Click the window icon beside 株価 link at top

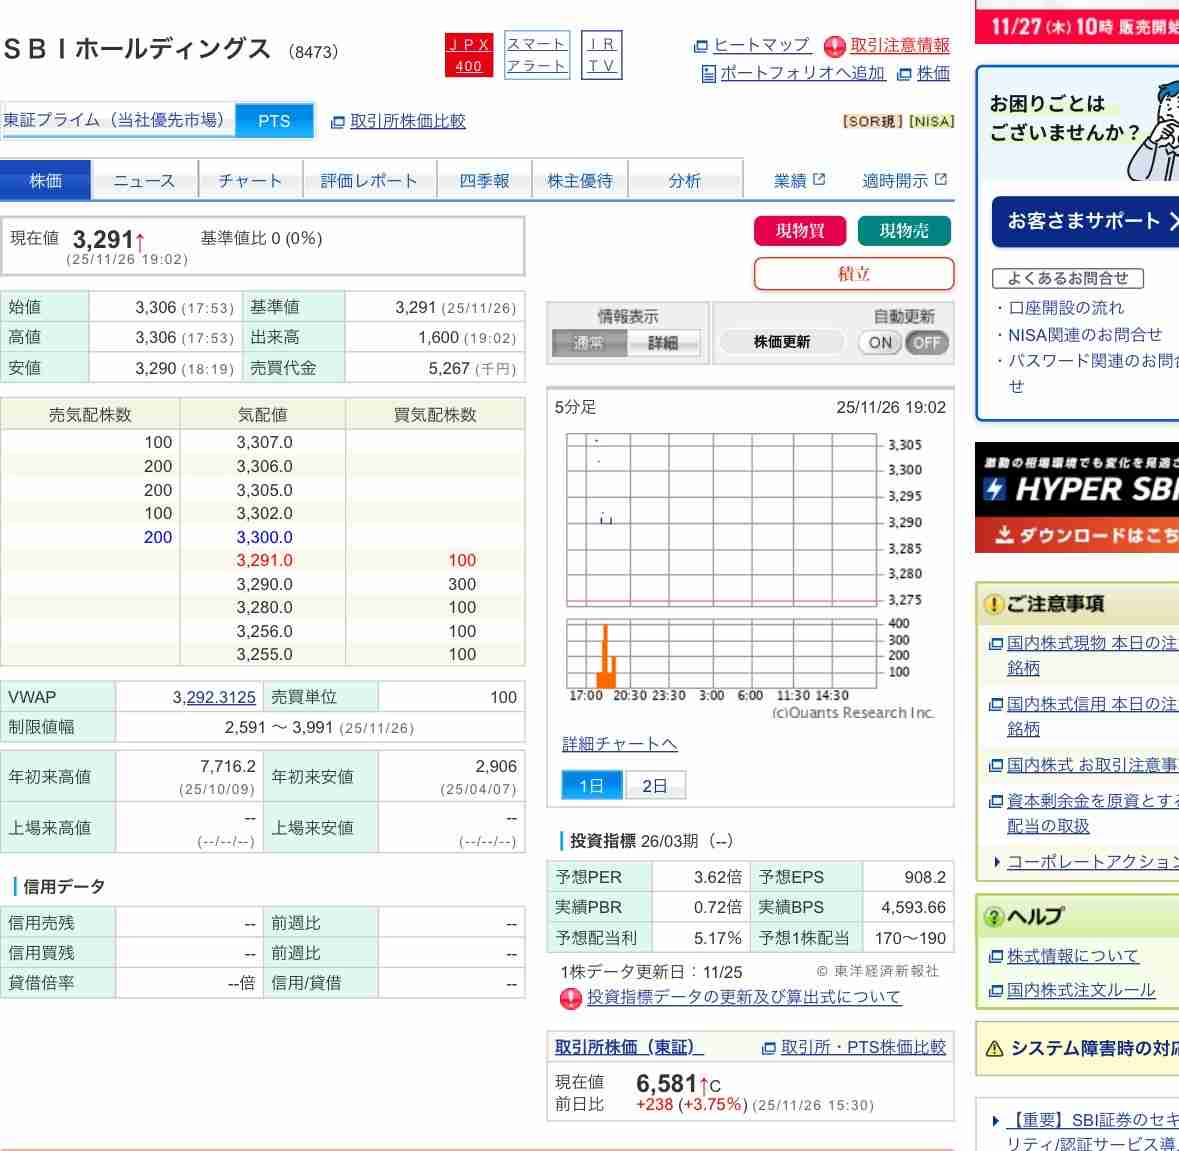click(905, 74)
